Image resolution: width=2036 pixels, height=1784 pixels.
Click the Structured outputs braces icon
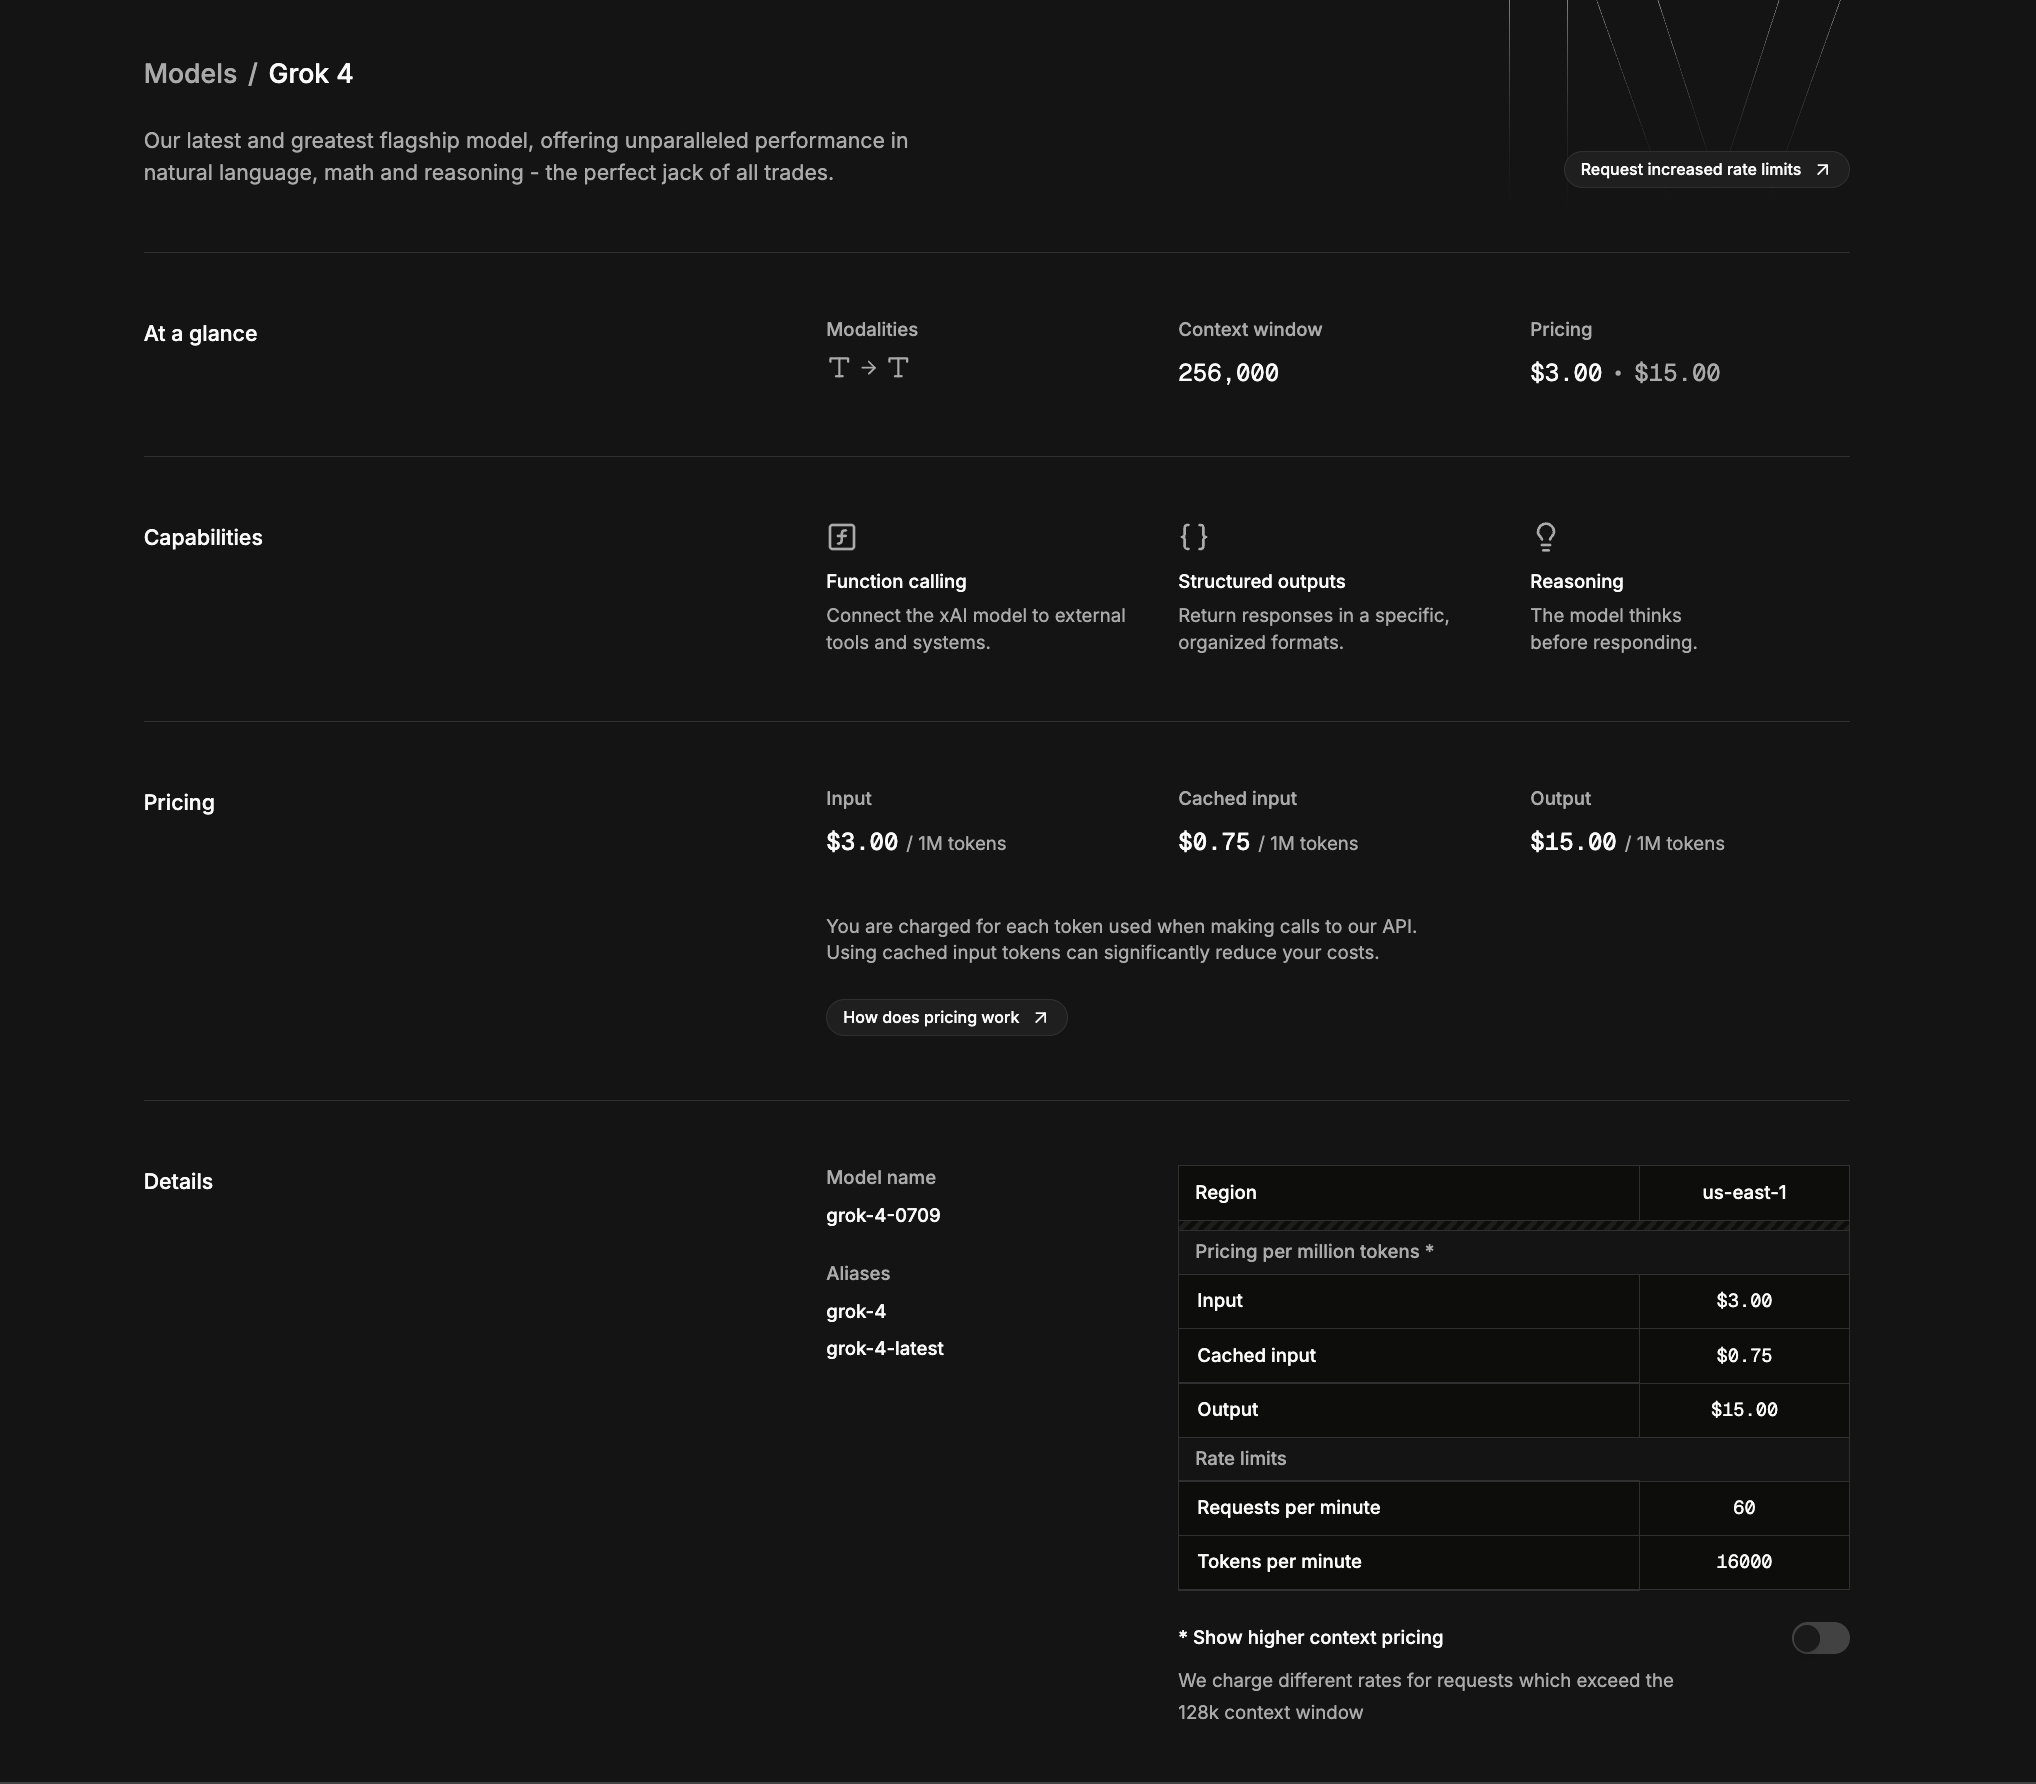pyautogui.click(x=1193, y=537)
